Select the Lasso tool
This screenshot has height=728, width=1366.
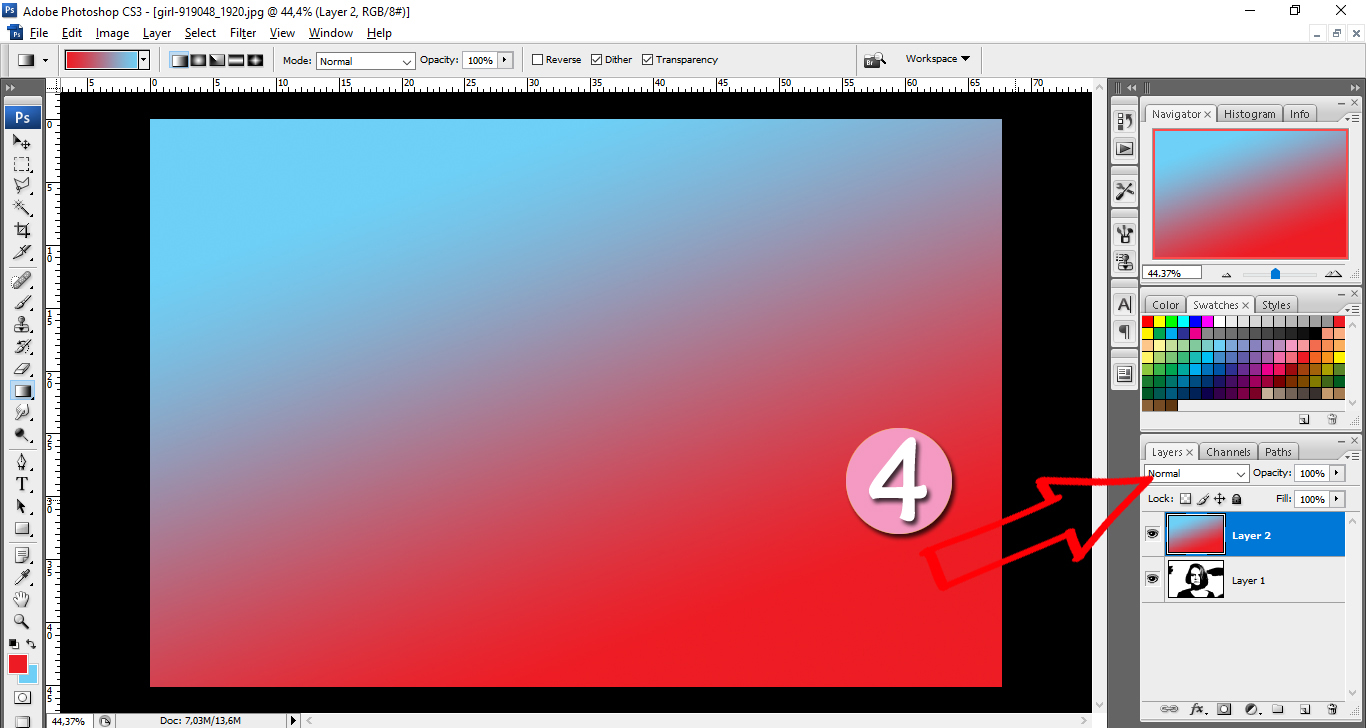coord(22,186)
